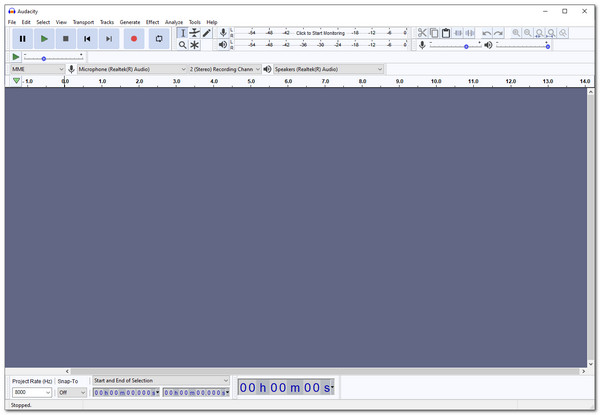The height and width of the screenshot is (415, 600).
Task: Open the Edit menu
Action: pyautogui.click(x=26, y=22)
